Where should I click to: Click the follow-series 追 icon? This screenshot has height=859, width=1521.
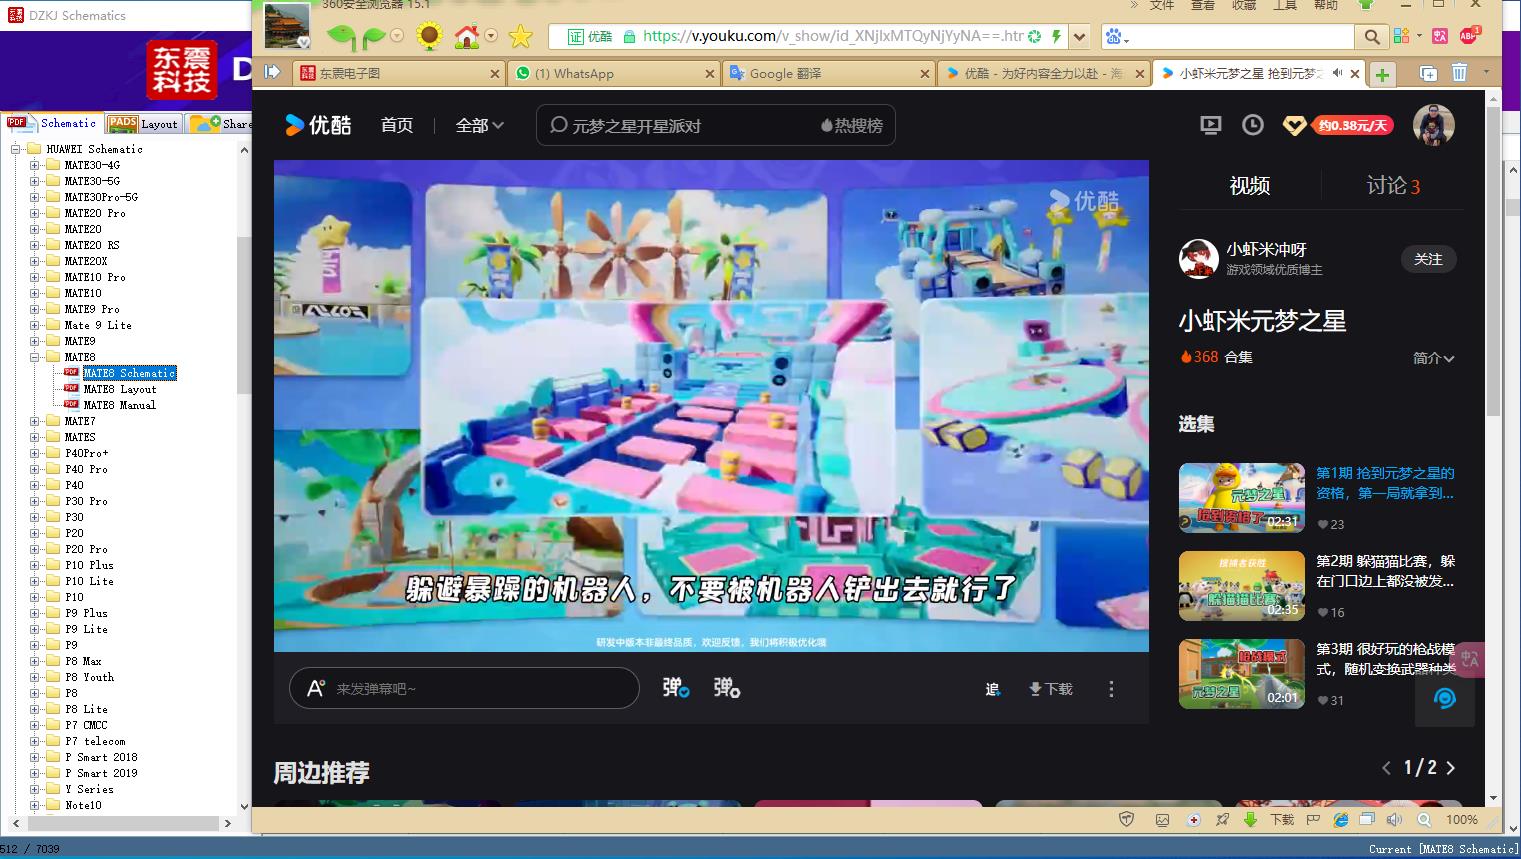tap(992, 689)
